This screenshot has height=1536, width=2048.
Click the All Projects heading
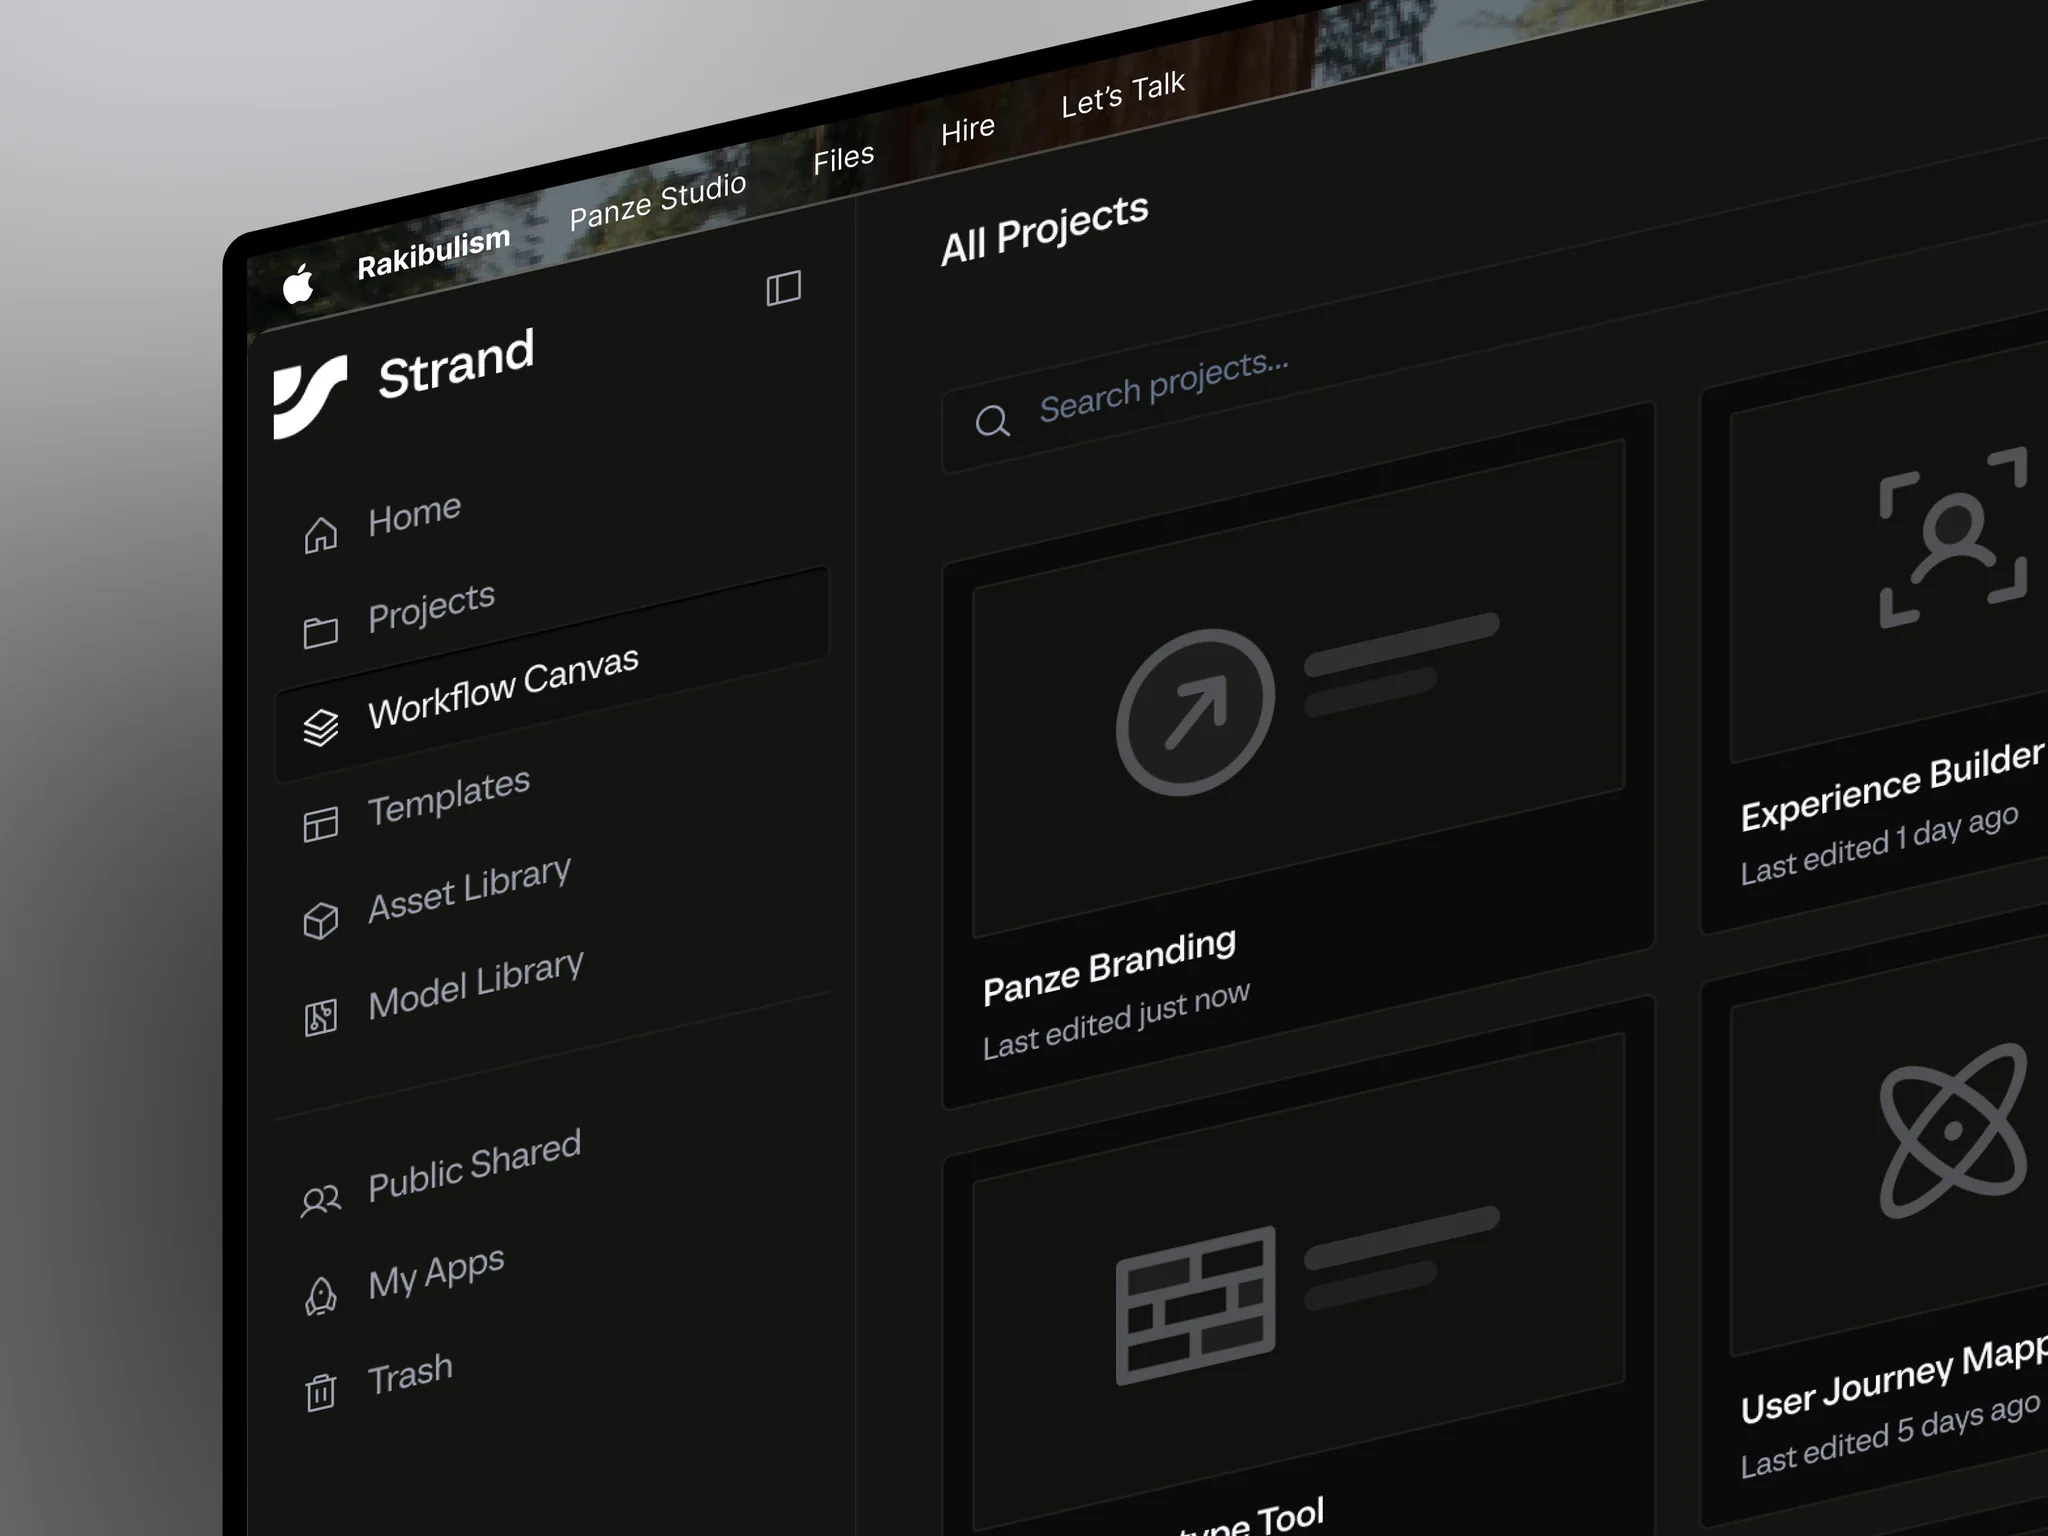click(x=1044, y=229)
